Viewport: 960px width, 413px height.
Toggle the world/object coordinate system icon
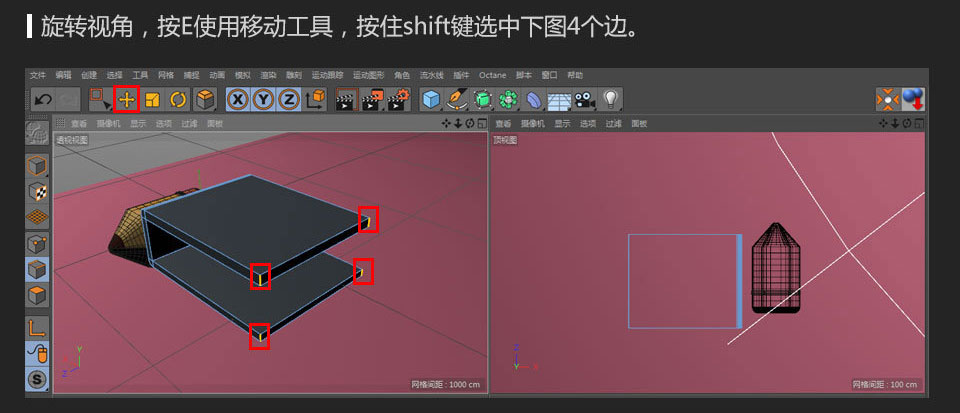(315, 100)
